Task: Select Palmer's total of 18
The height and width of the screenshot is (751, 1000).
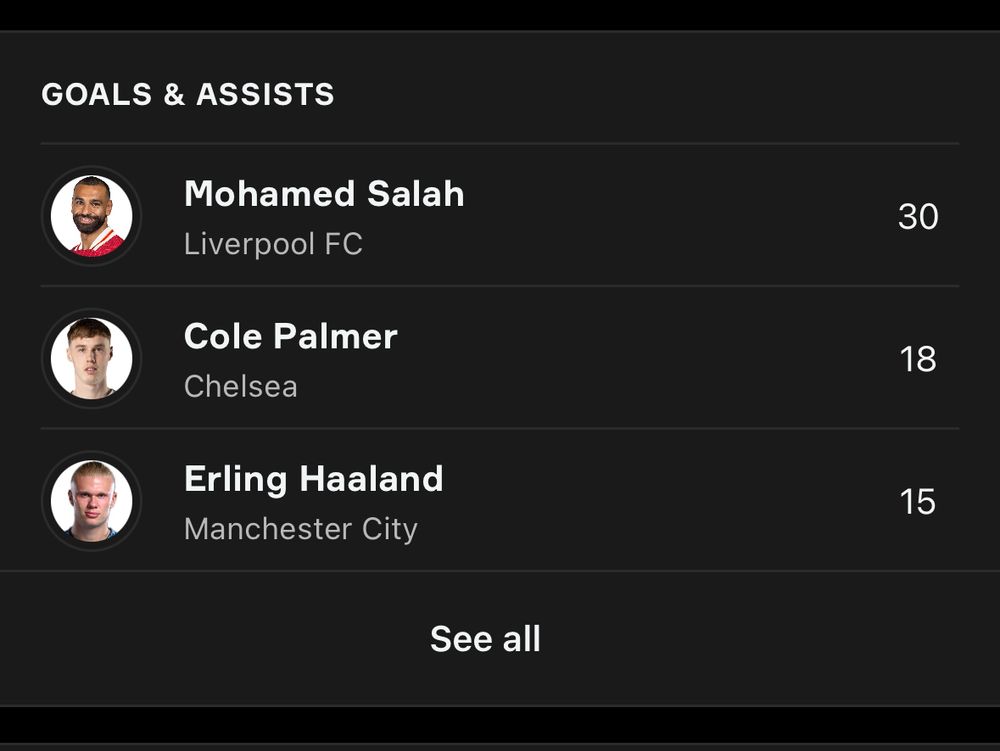Action: [x=918, y=359]
